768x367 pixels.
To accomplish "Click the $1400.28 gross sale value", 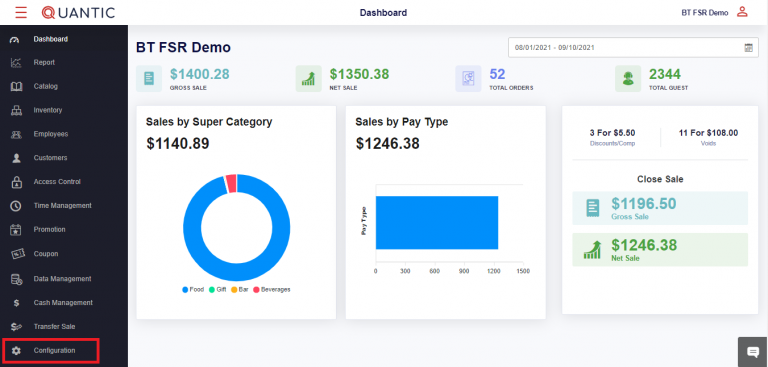I will coord(200,74).
